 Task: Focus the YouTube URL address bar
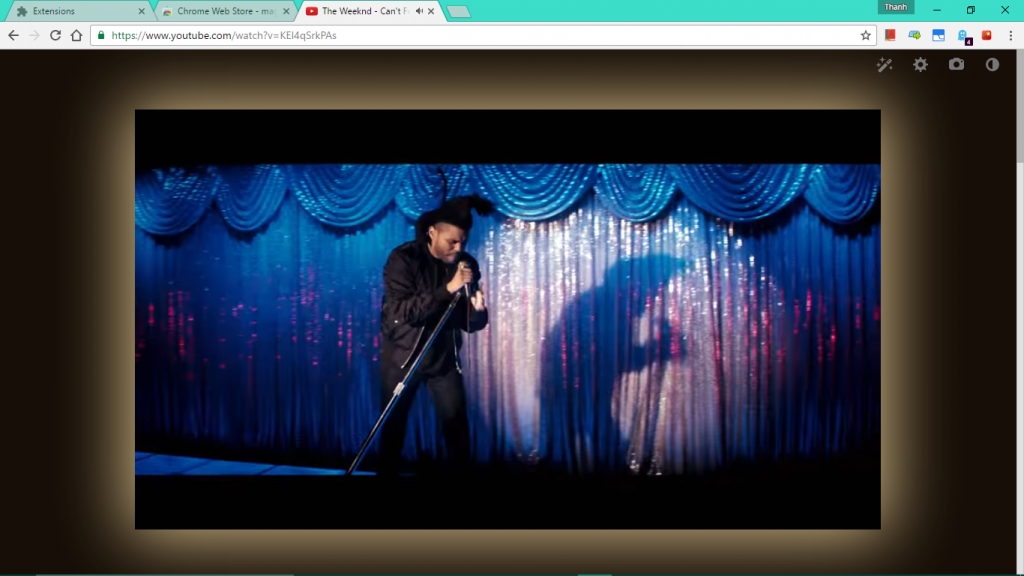point(483,35)
